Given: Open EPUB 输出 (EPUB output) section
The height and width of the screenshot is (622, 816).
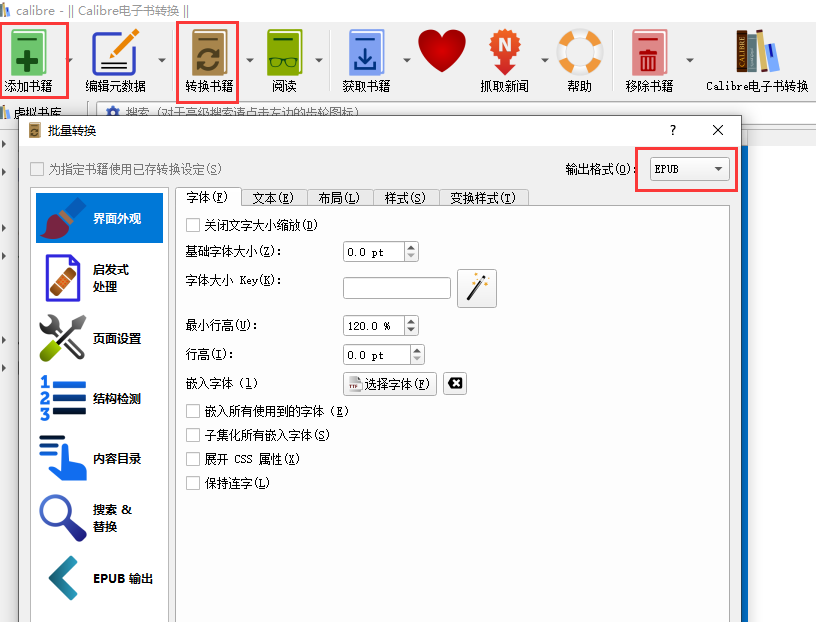Looking at the screenshot, I should coord(99,578).
